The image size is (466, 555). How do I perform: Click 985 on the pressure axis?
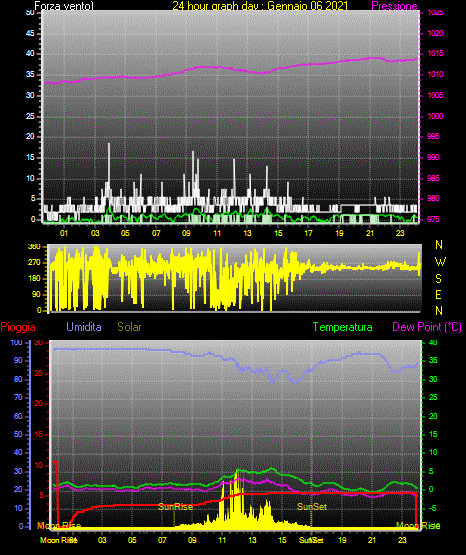(433, 178)
